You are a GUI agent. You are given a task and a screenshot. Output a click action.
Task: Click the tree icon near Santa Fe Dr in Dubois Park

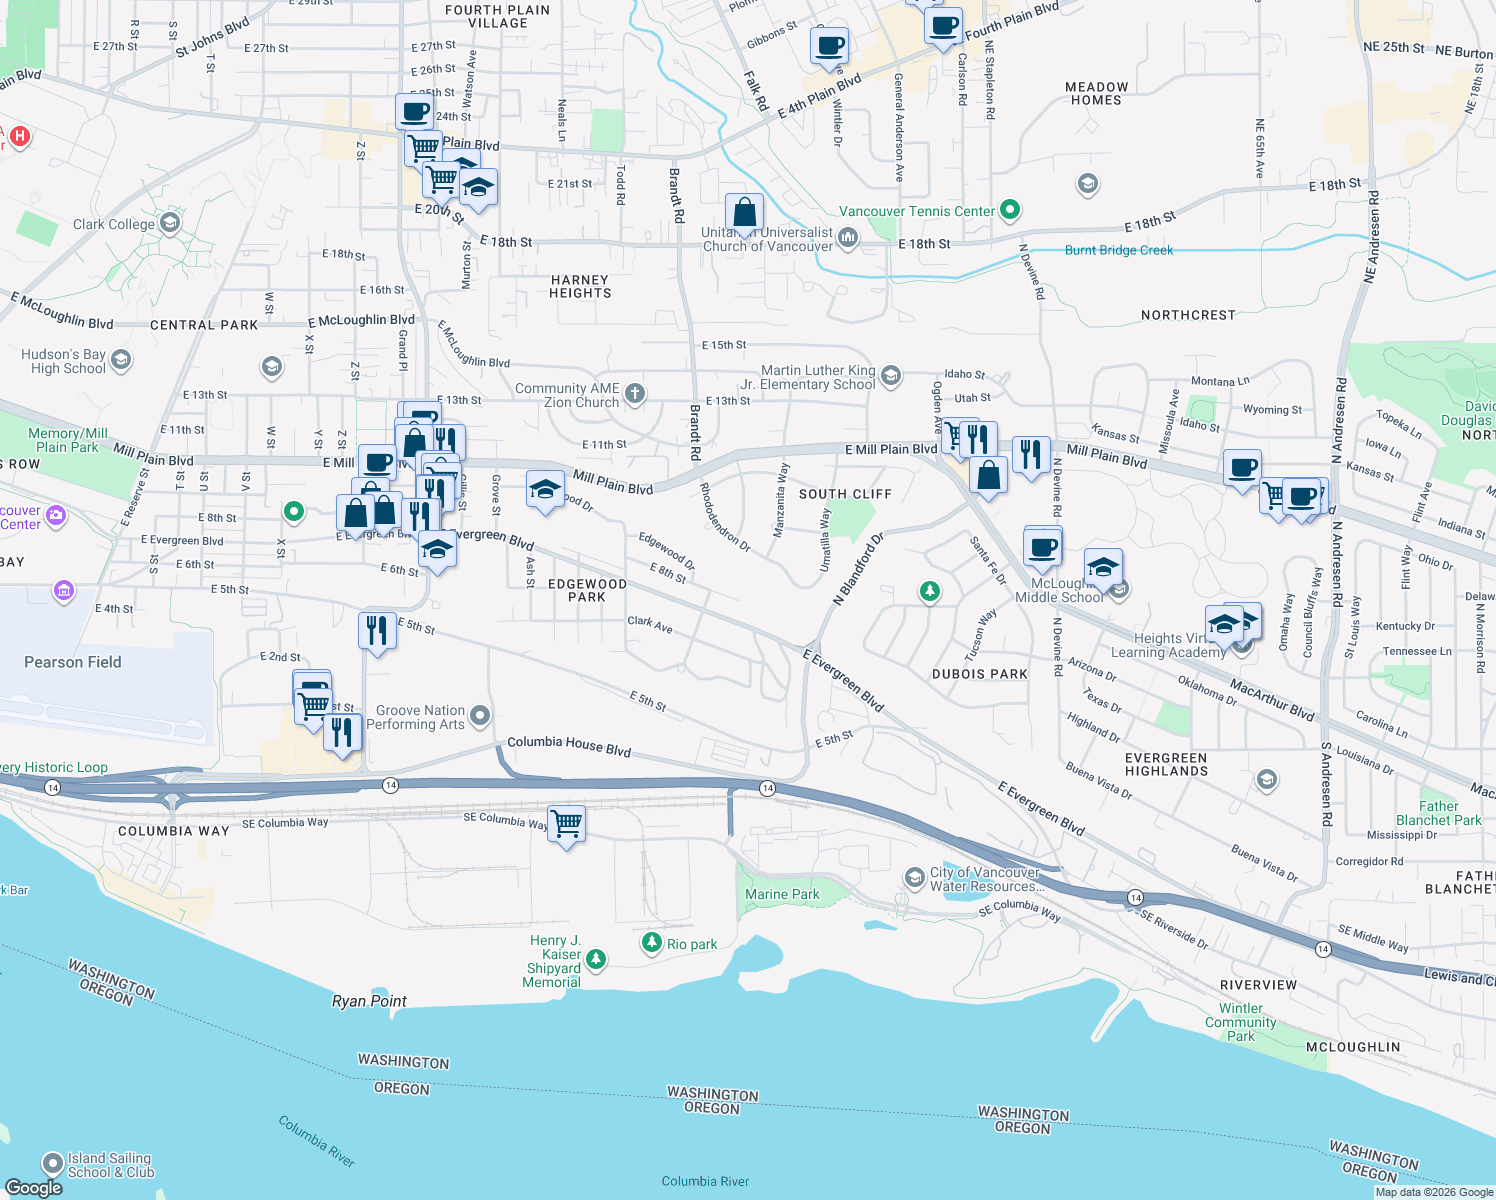coord(929,591)
